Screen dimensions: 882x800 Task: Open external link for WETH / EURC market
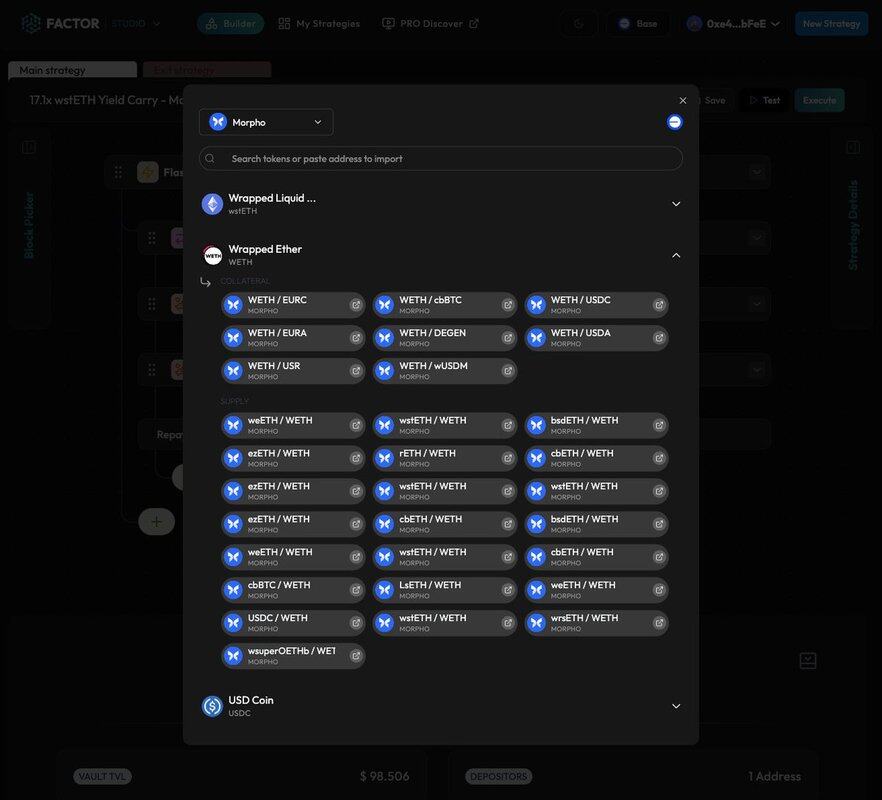(356, 306)
